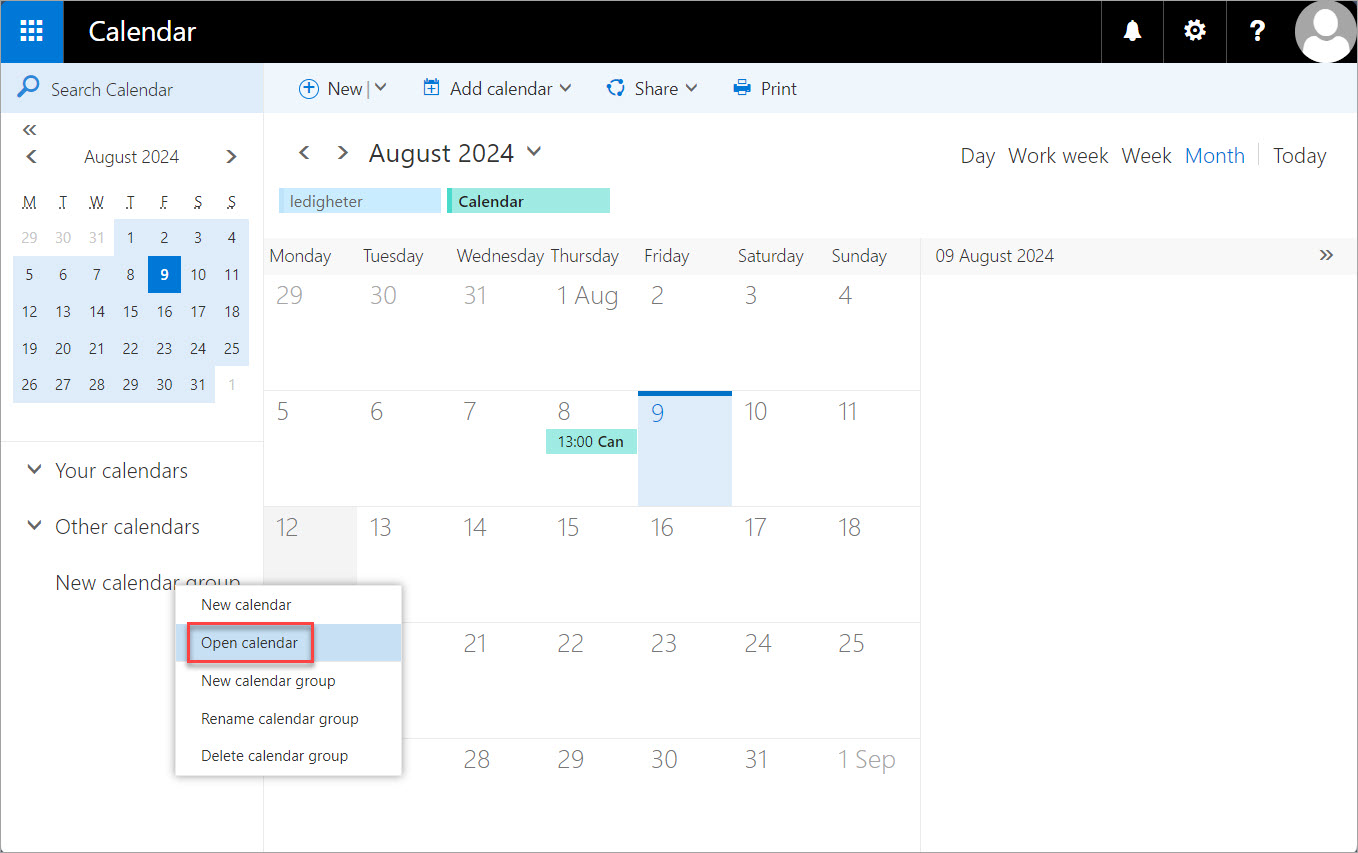Select the teal Calendar tab
Viewport: 1358px width, 853px height.
[528, 201]
